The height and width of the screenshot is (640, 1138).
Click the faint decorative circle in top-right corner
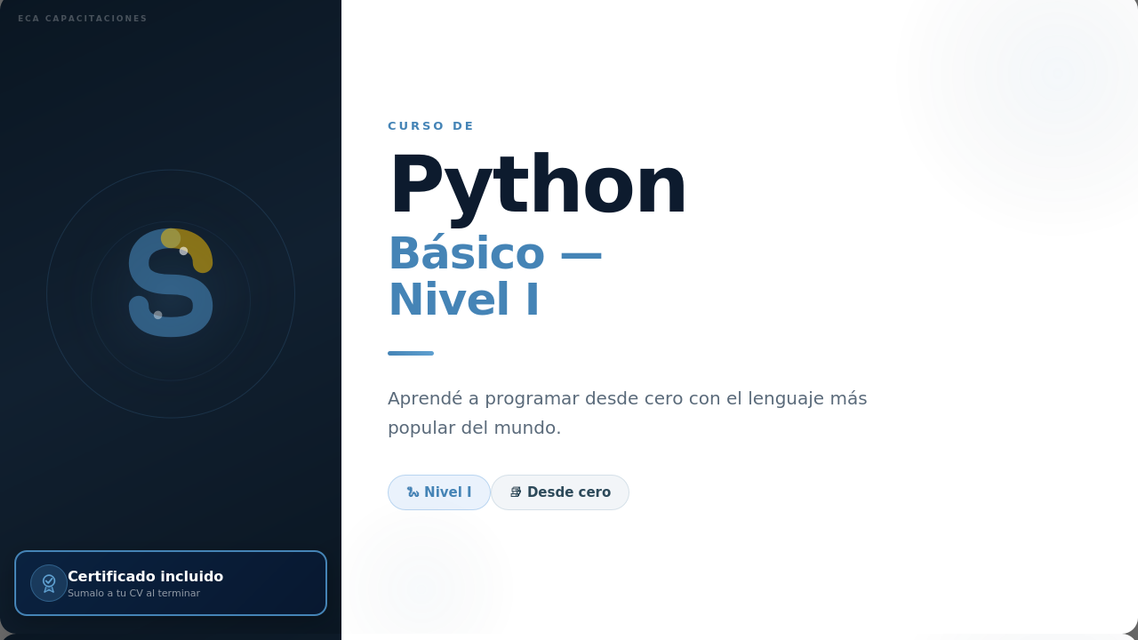(1060, 70)
